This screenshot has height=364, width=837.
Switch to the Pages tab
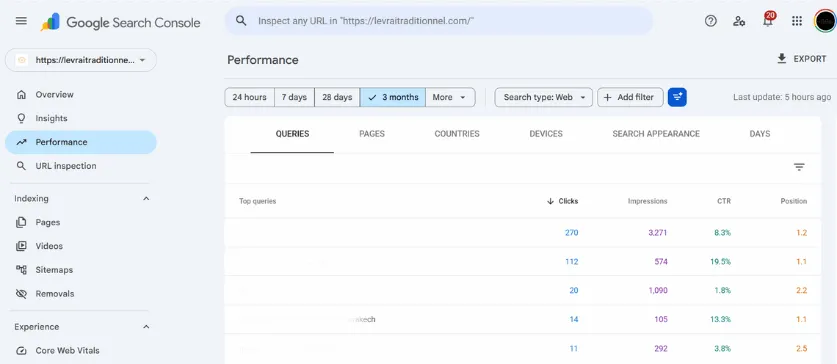(372, 134)
